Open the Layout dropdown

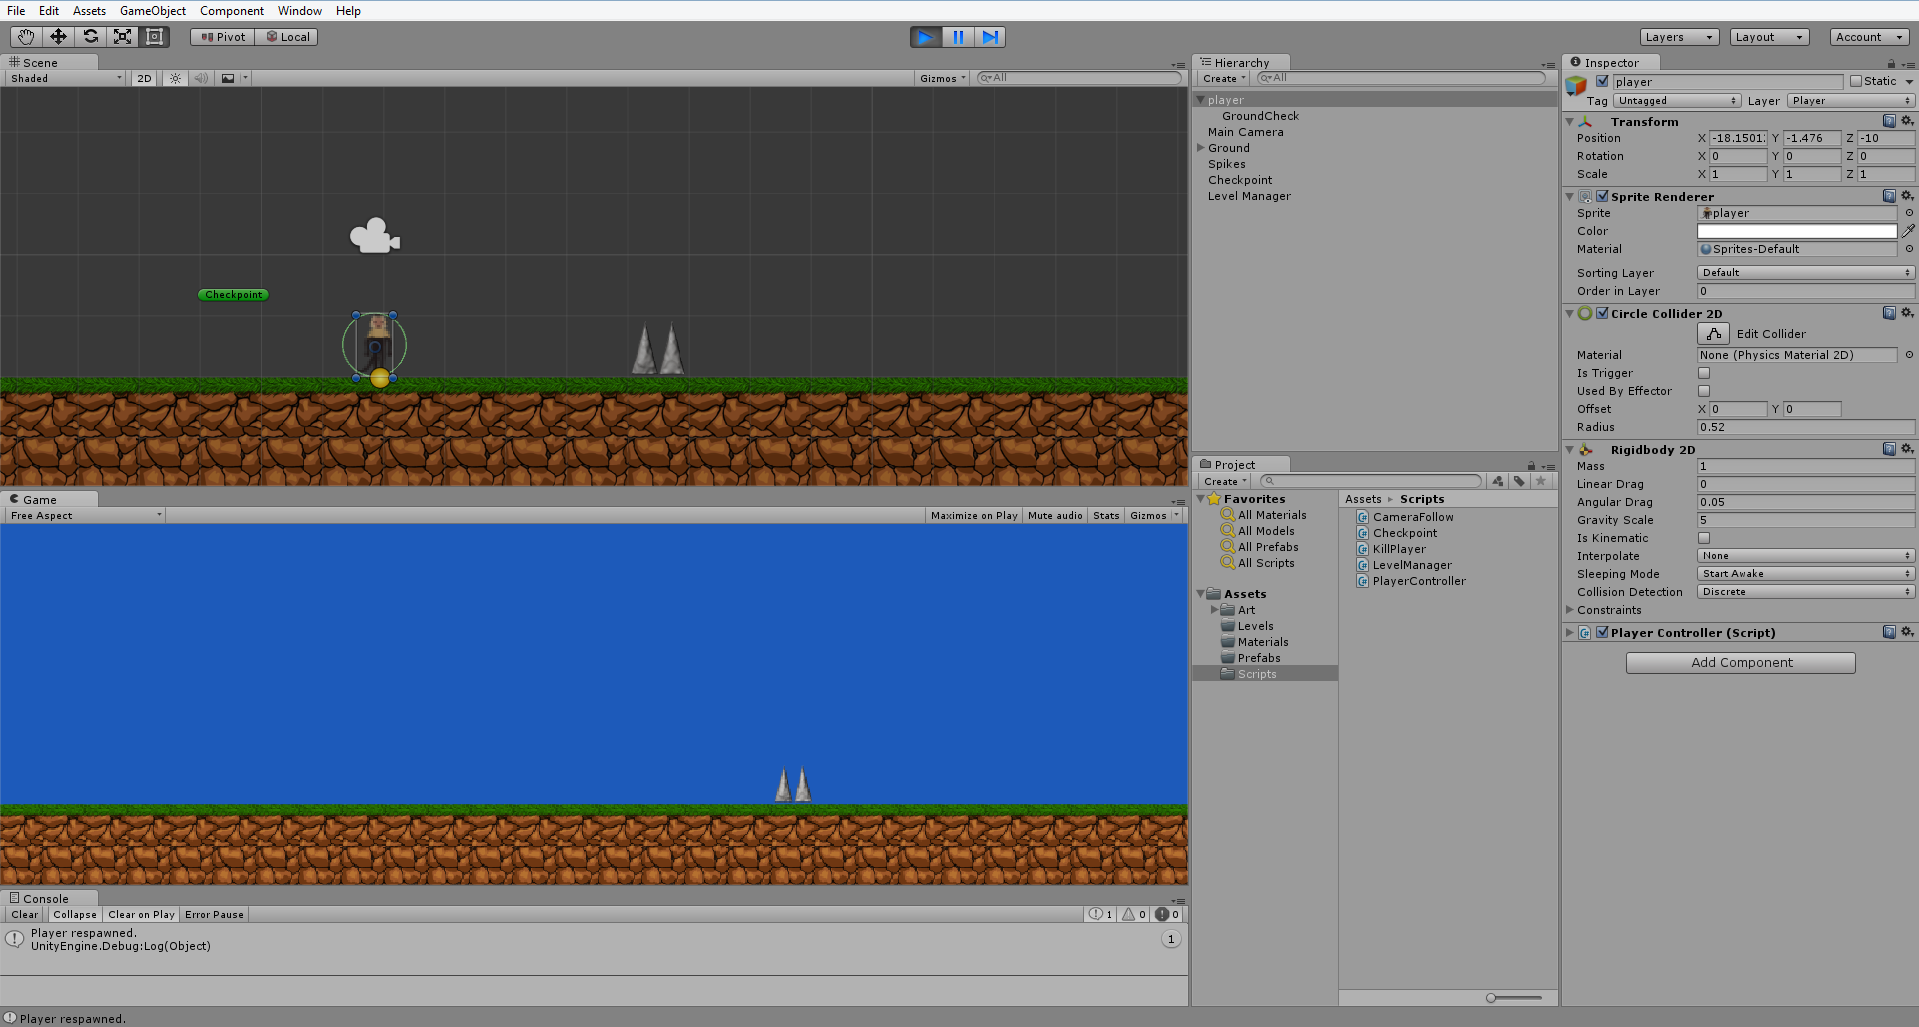1769,37
